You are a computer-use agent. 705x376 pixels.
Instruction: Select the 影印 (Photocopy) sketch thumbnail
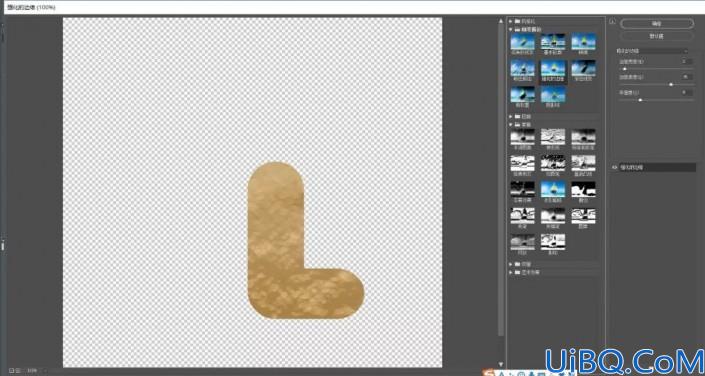coord(553,242)
